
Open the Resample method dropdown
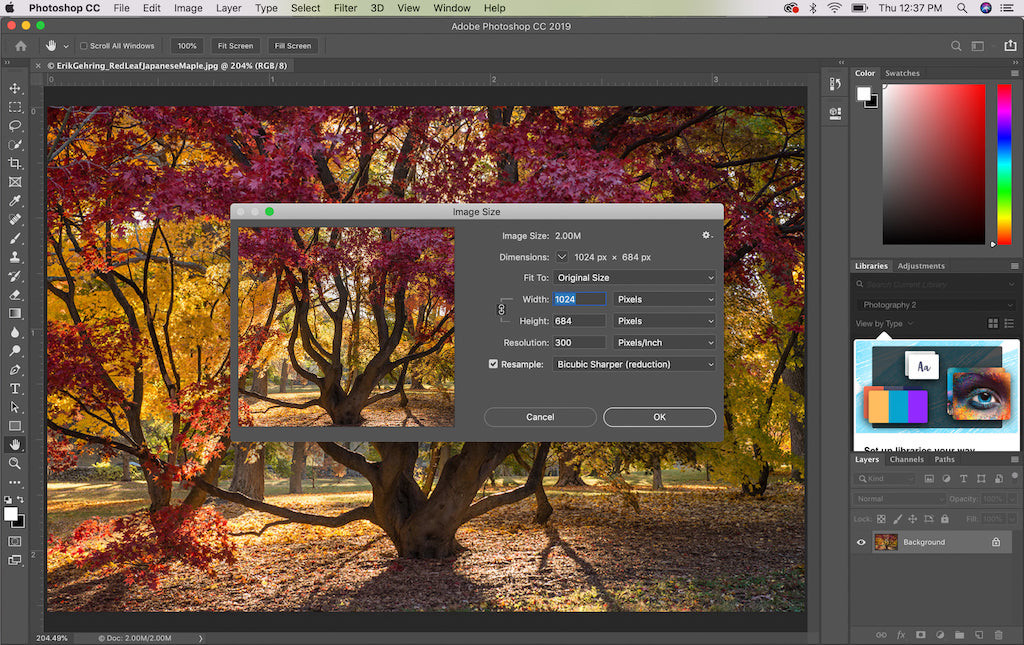[634, 364]
